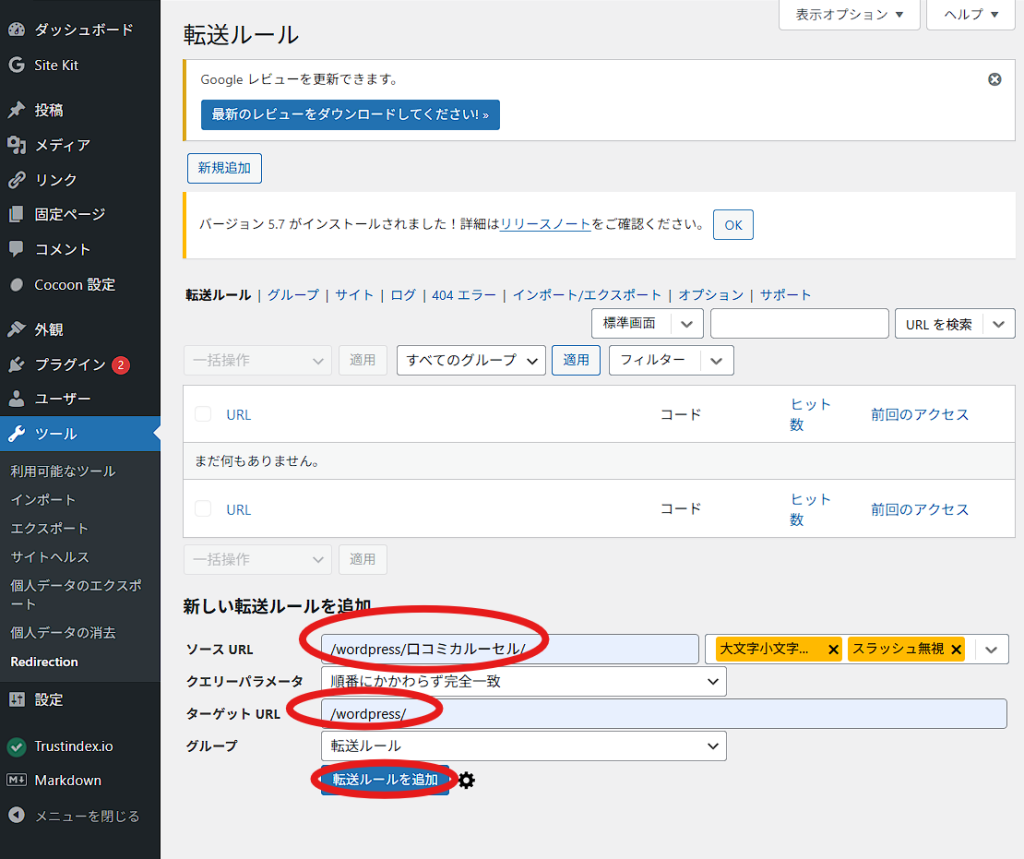Click the pages icon for 固定ページ
The image size is (1024, 859).
16,214
